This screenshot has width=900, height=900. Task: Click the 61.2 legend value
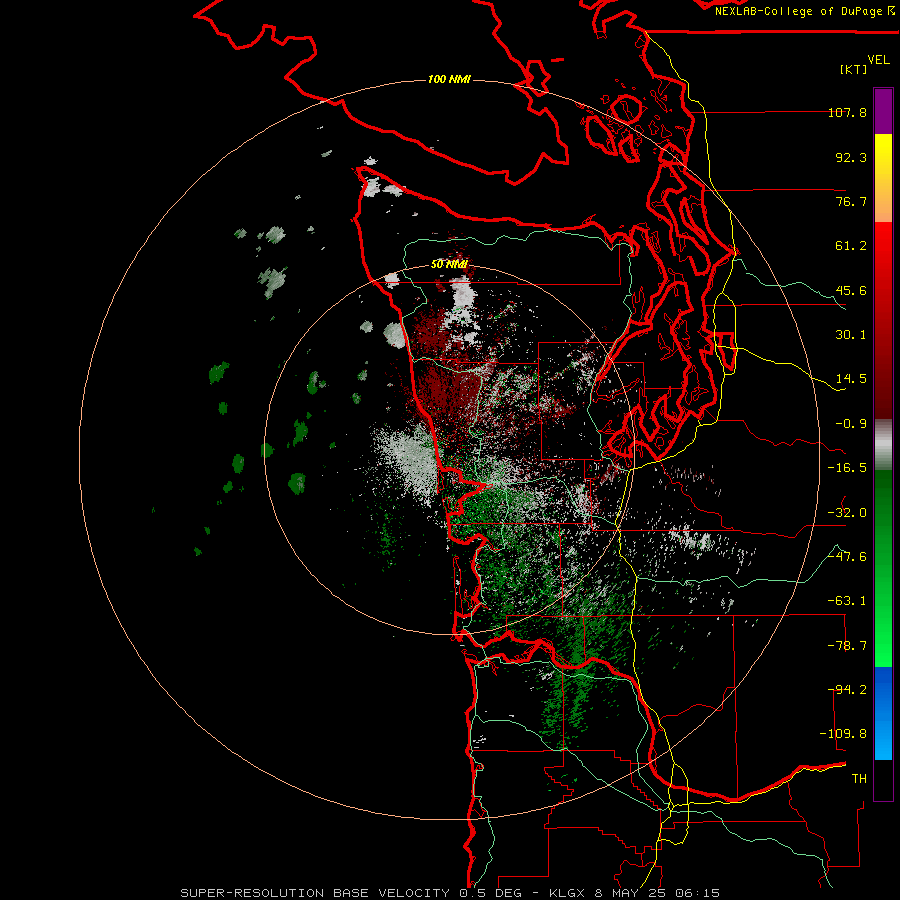coord(851,246)
